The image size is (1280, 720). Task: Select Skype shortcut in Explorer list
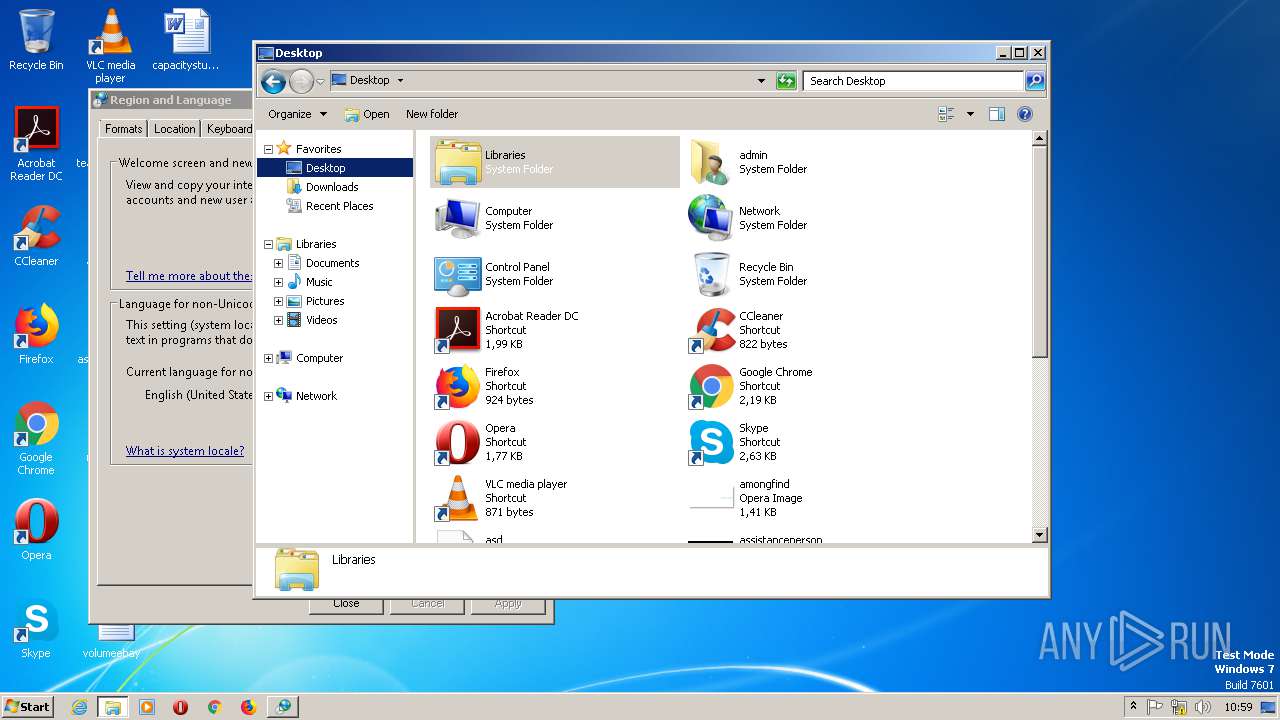712,442
